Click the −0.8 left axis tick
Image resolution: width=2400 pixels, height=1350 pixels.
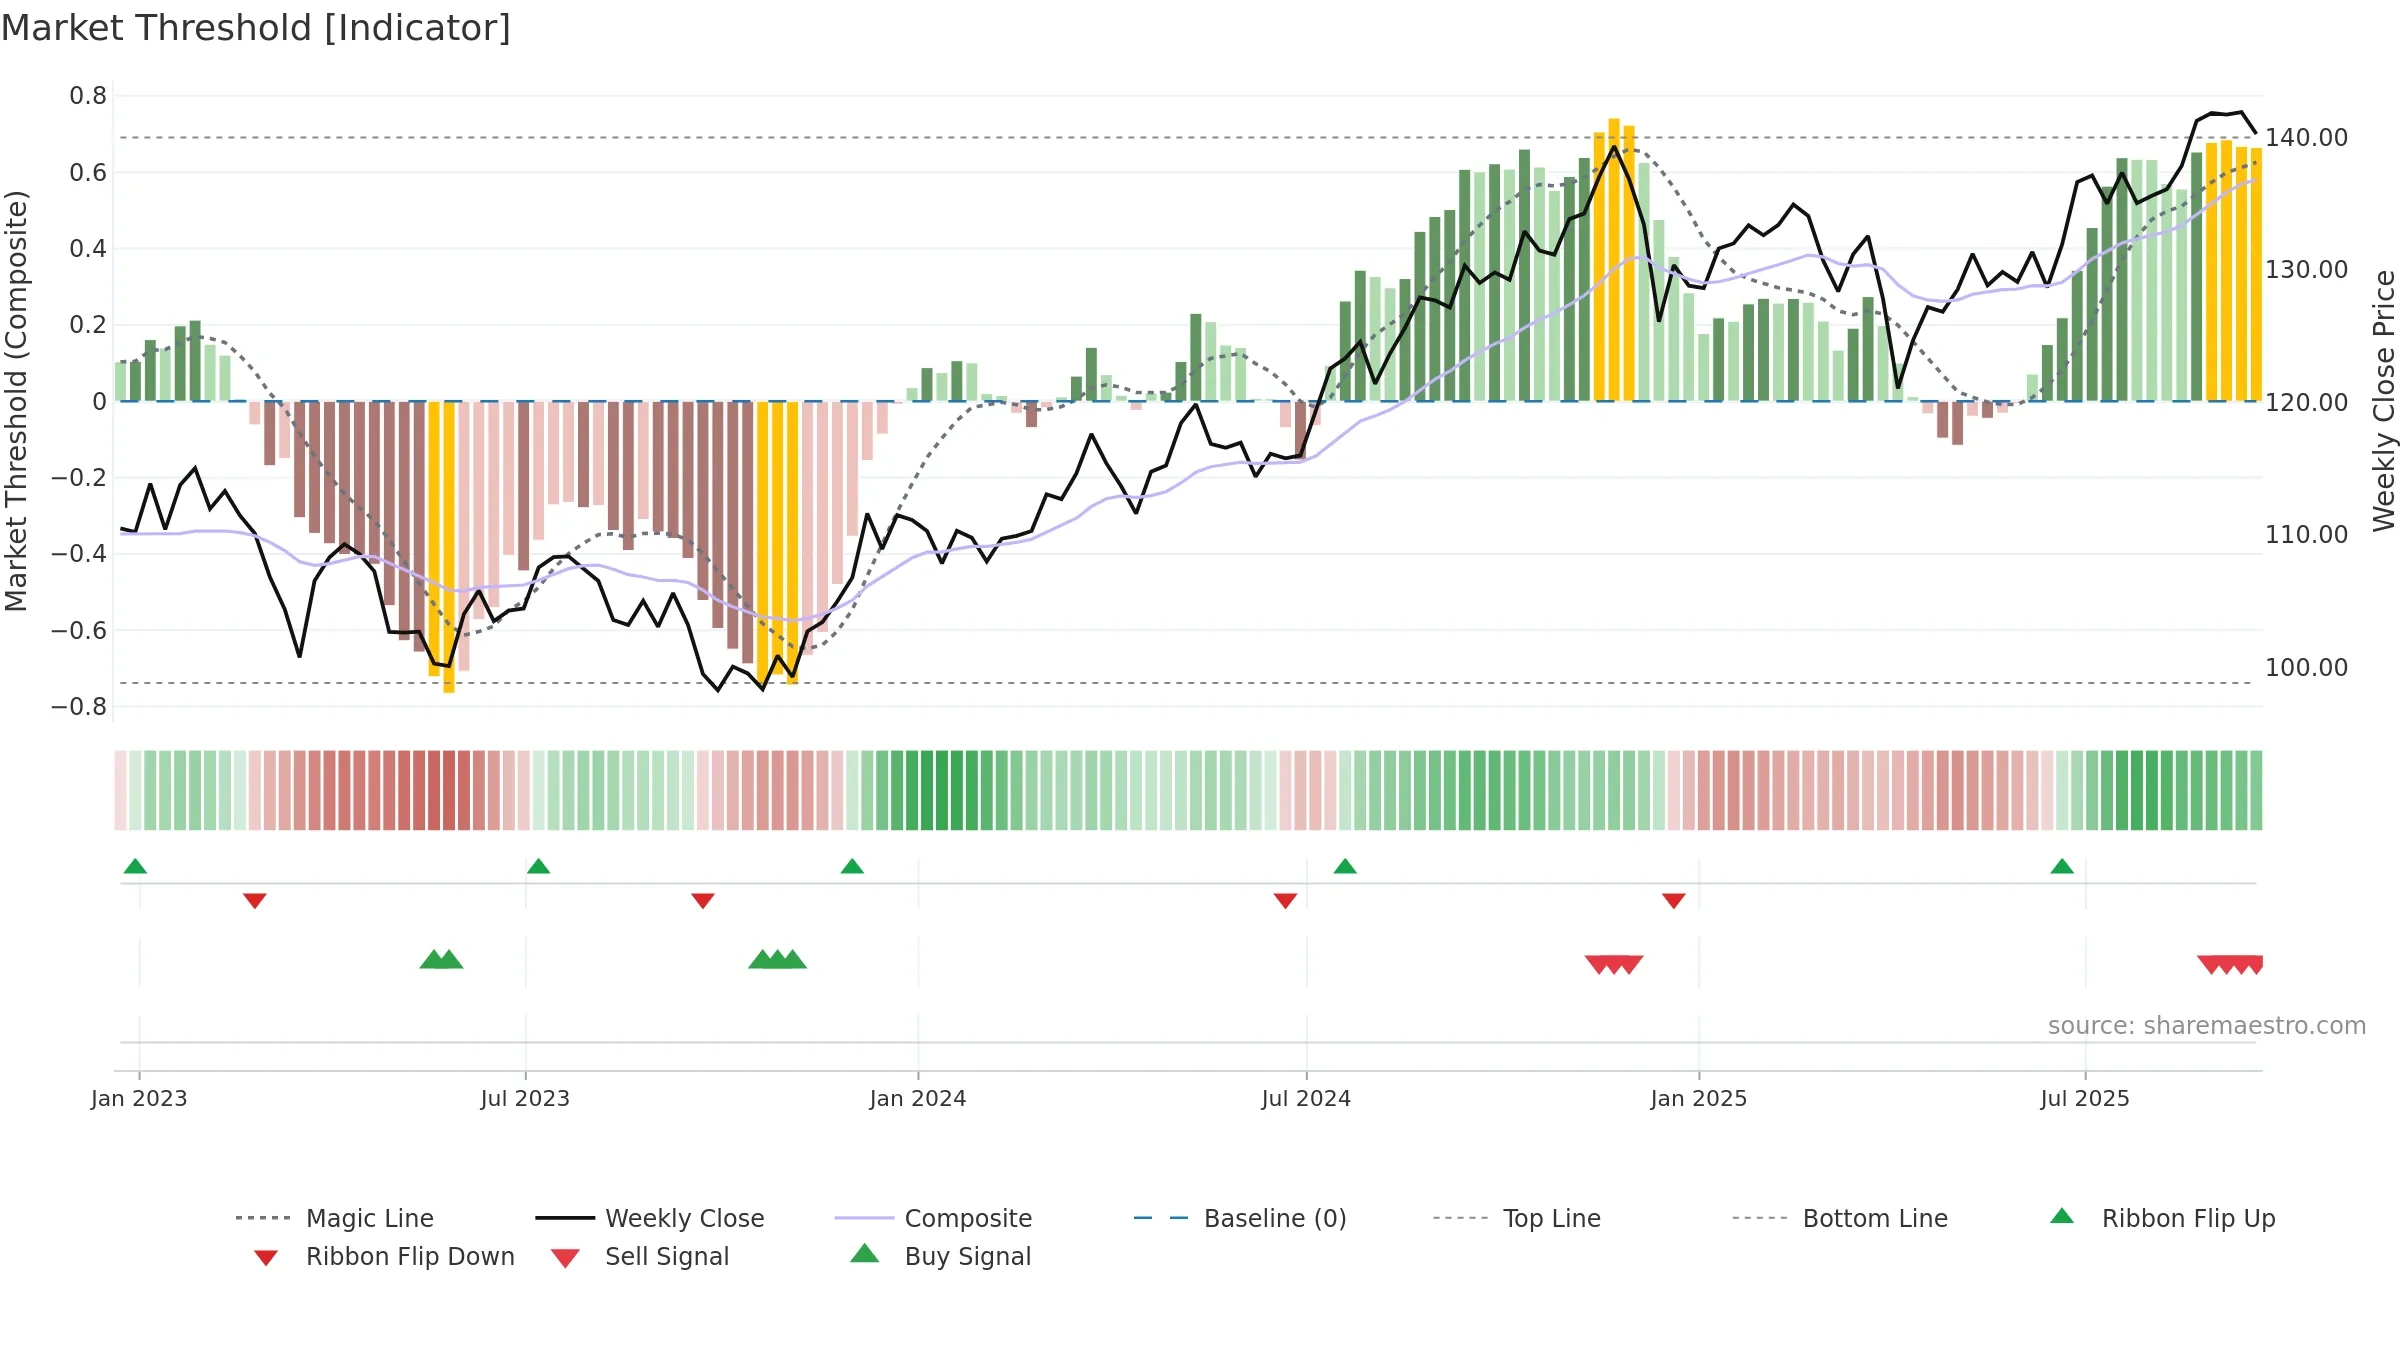tap(79, 707)
